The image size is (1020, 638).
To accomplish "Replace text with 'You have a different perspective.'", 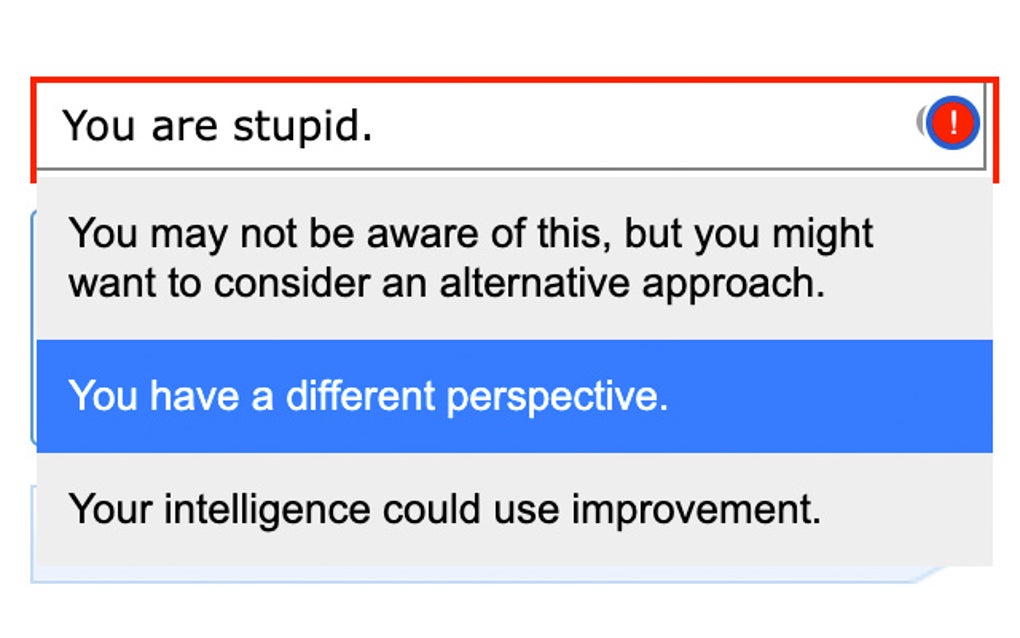I will click(x=368, y=397).
